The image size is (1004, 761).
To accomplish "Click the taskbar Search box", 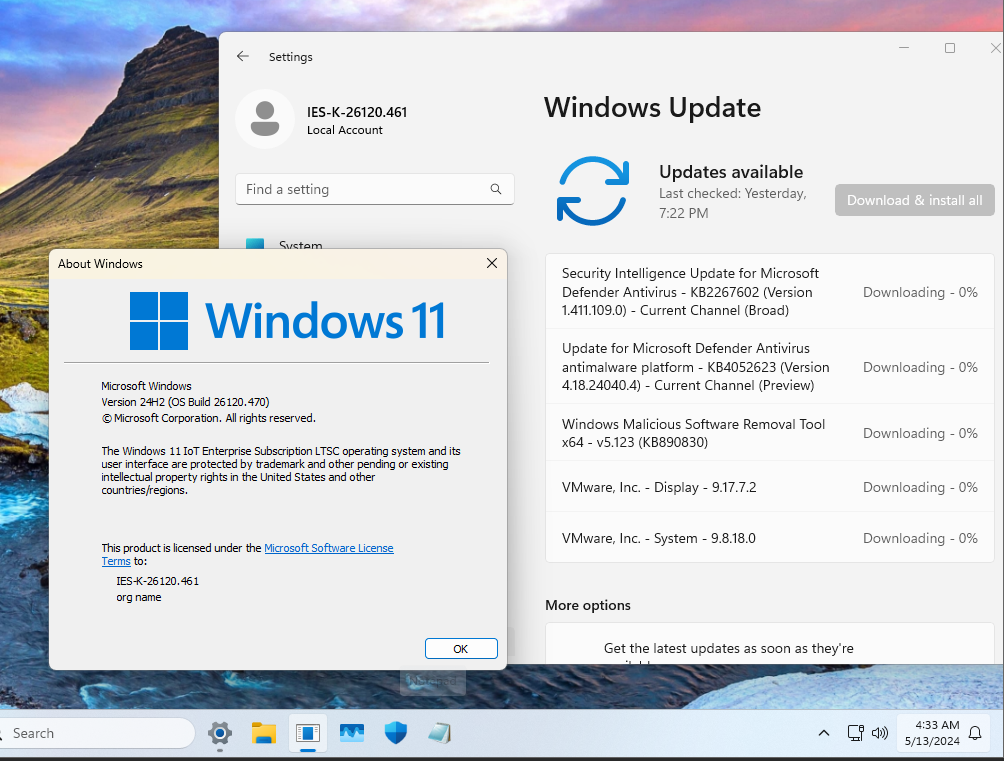I will [96, 733].
